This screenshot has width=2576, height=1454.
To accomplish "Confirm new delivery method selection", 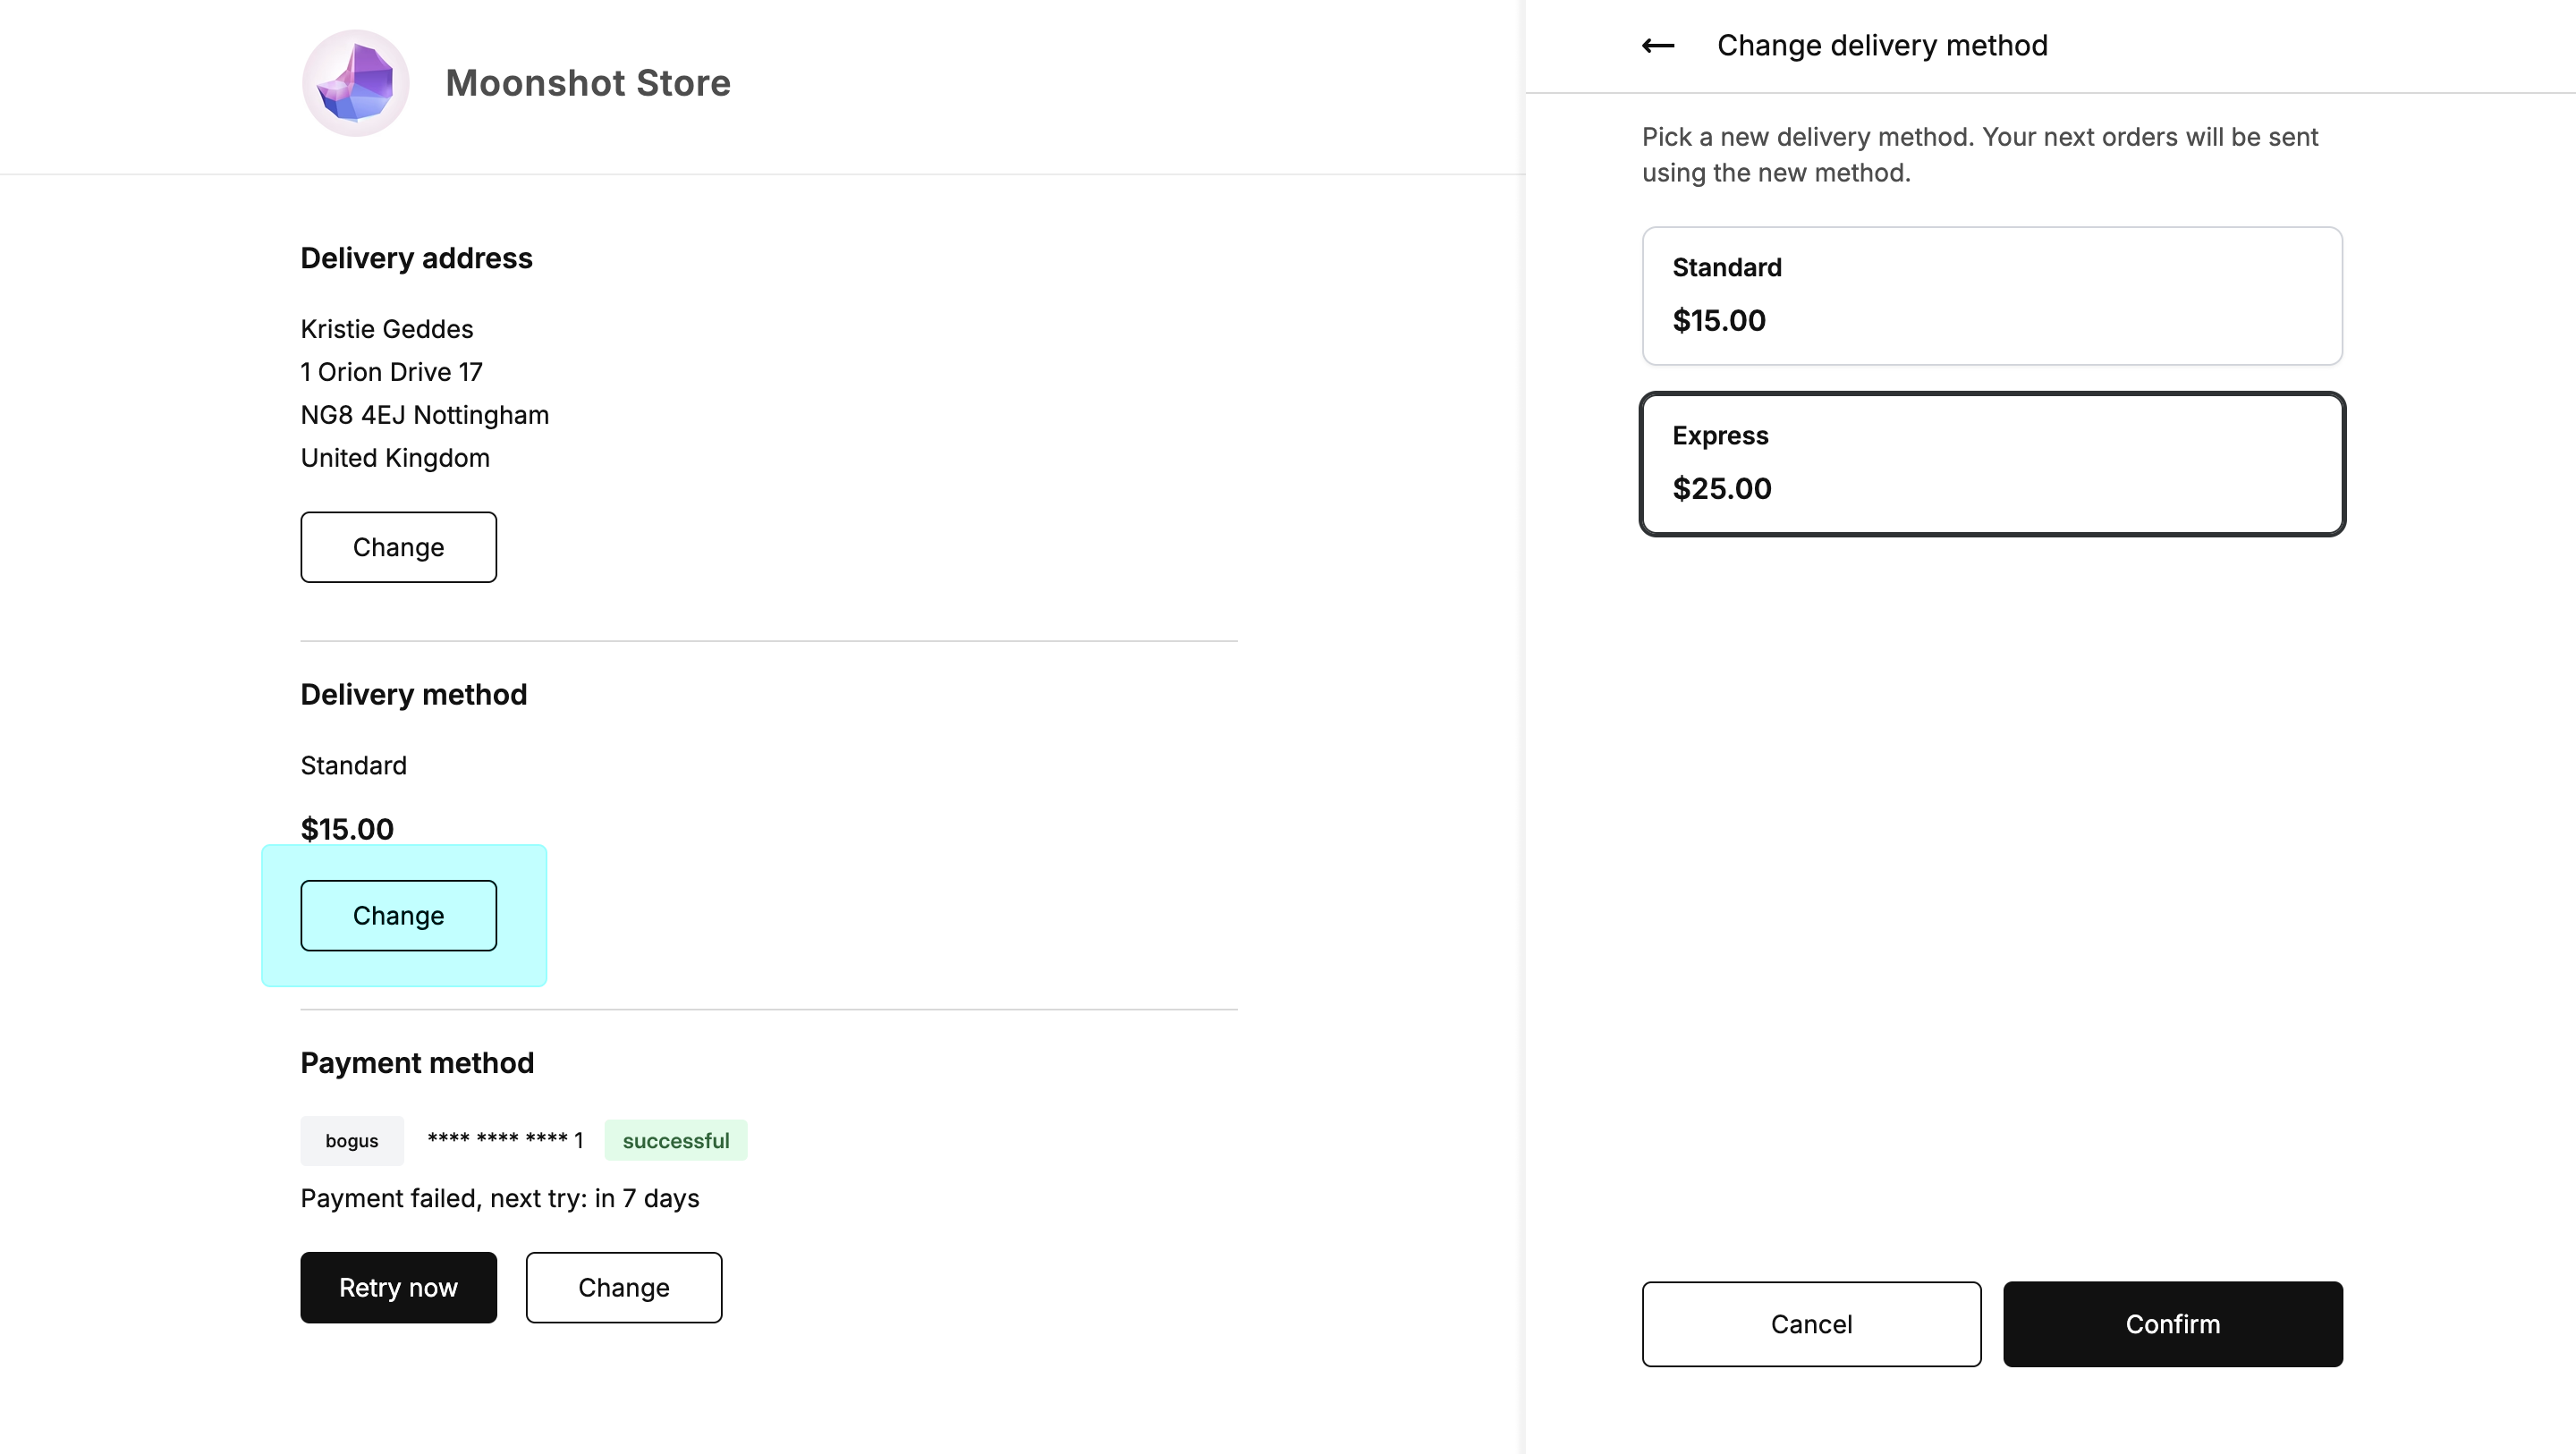I will (x=2173, y=1323).
